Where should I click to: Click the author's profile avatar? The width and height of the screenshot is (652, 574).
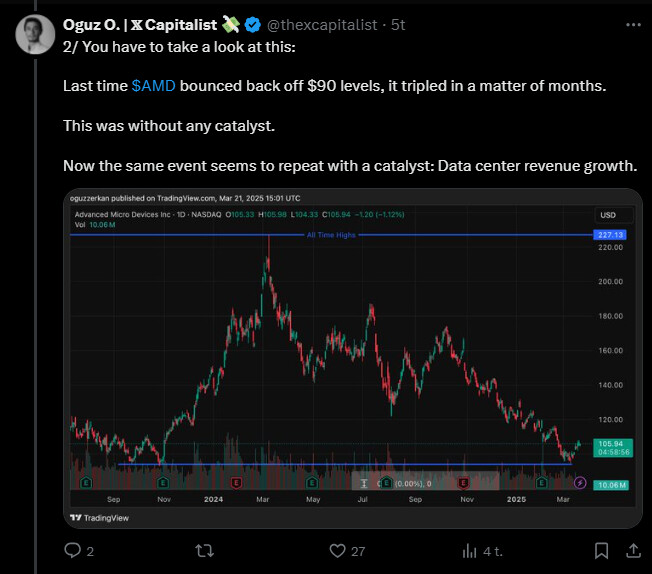tap(36, 34)
